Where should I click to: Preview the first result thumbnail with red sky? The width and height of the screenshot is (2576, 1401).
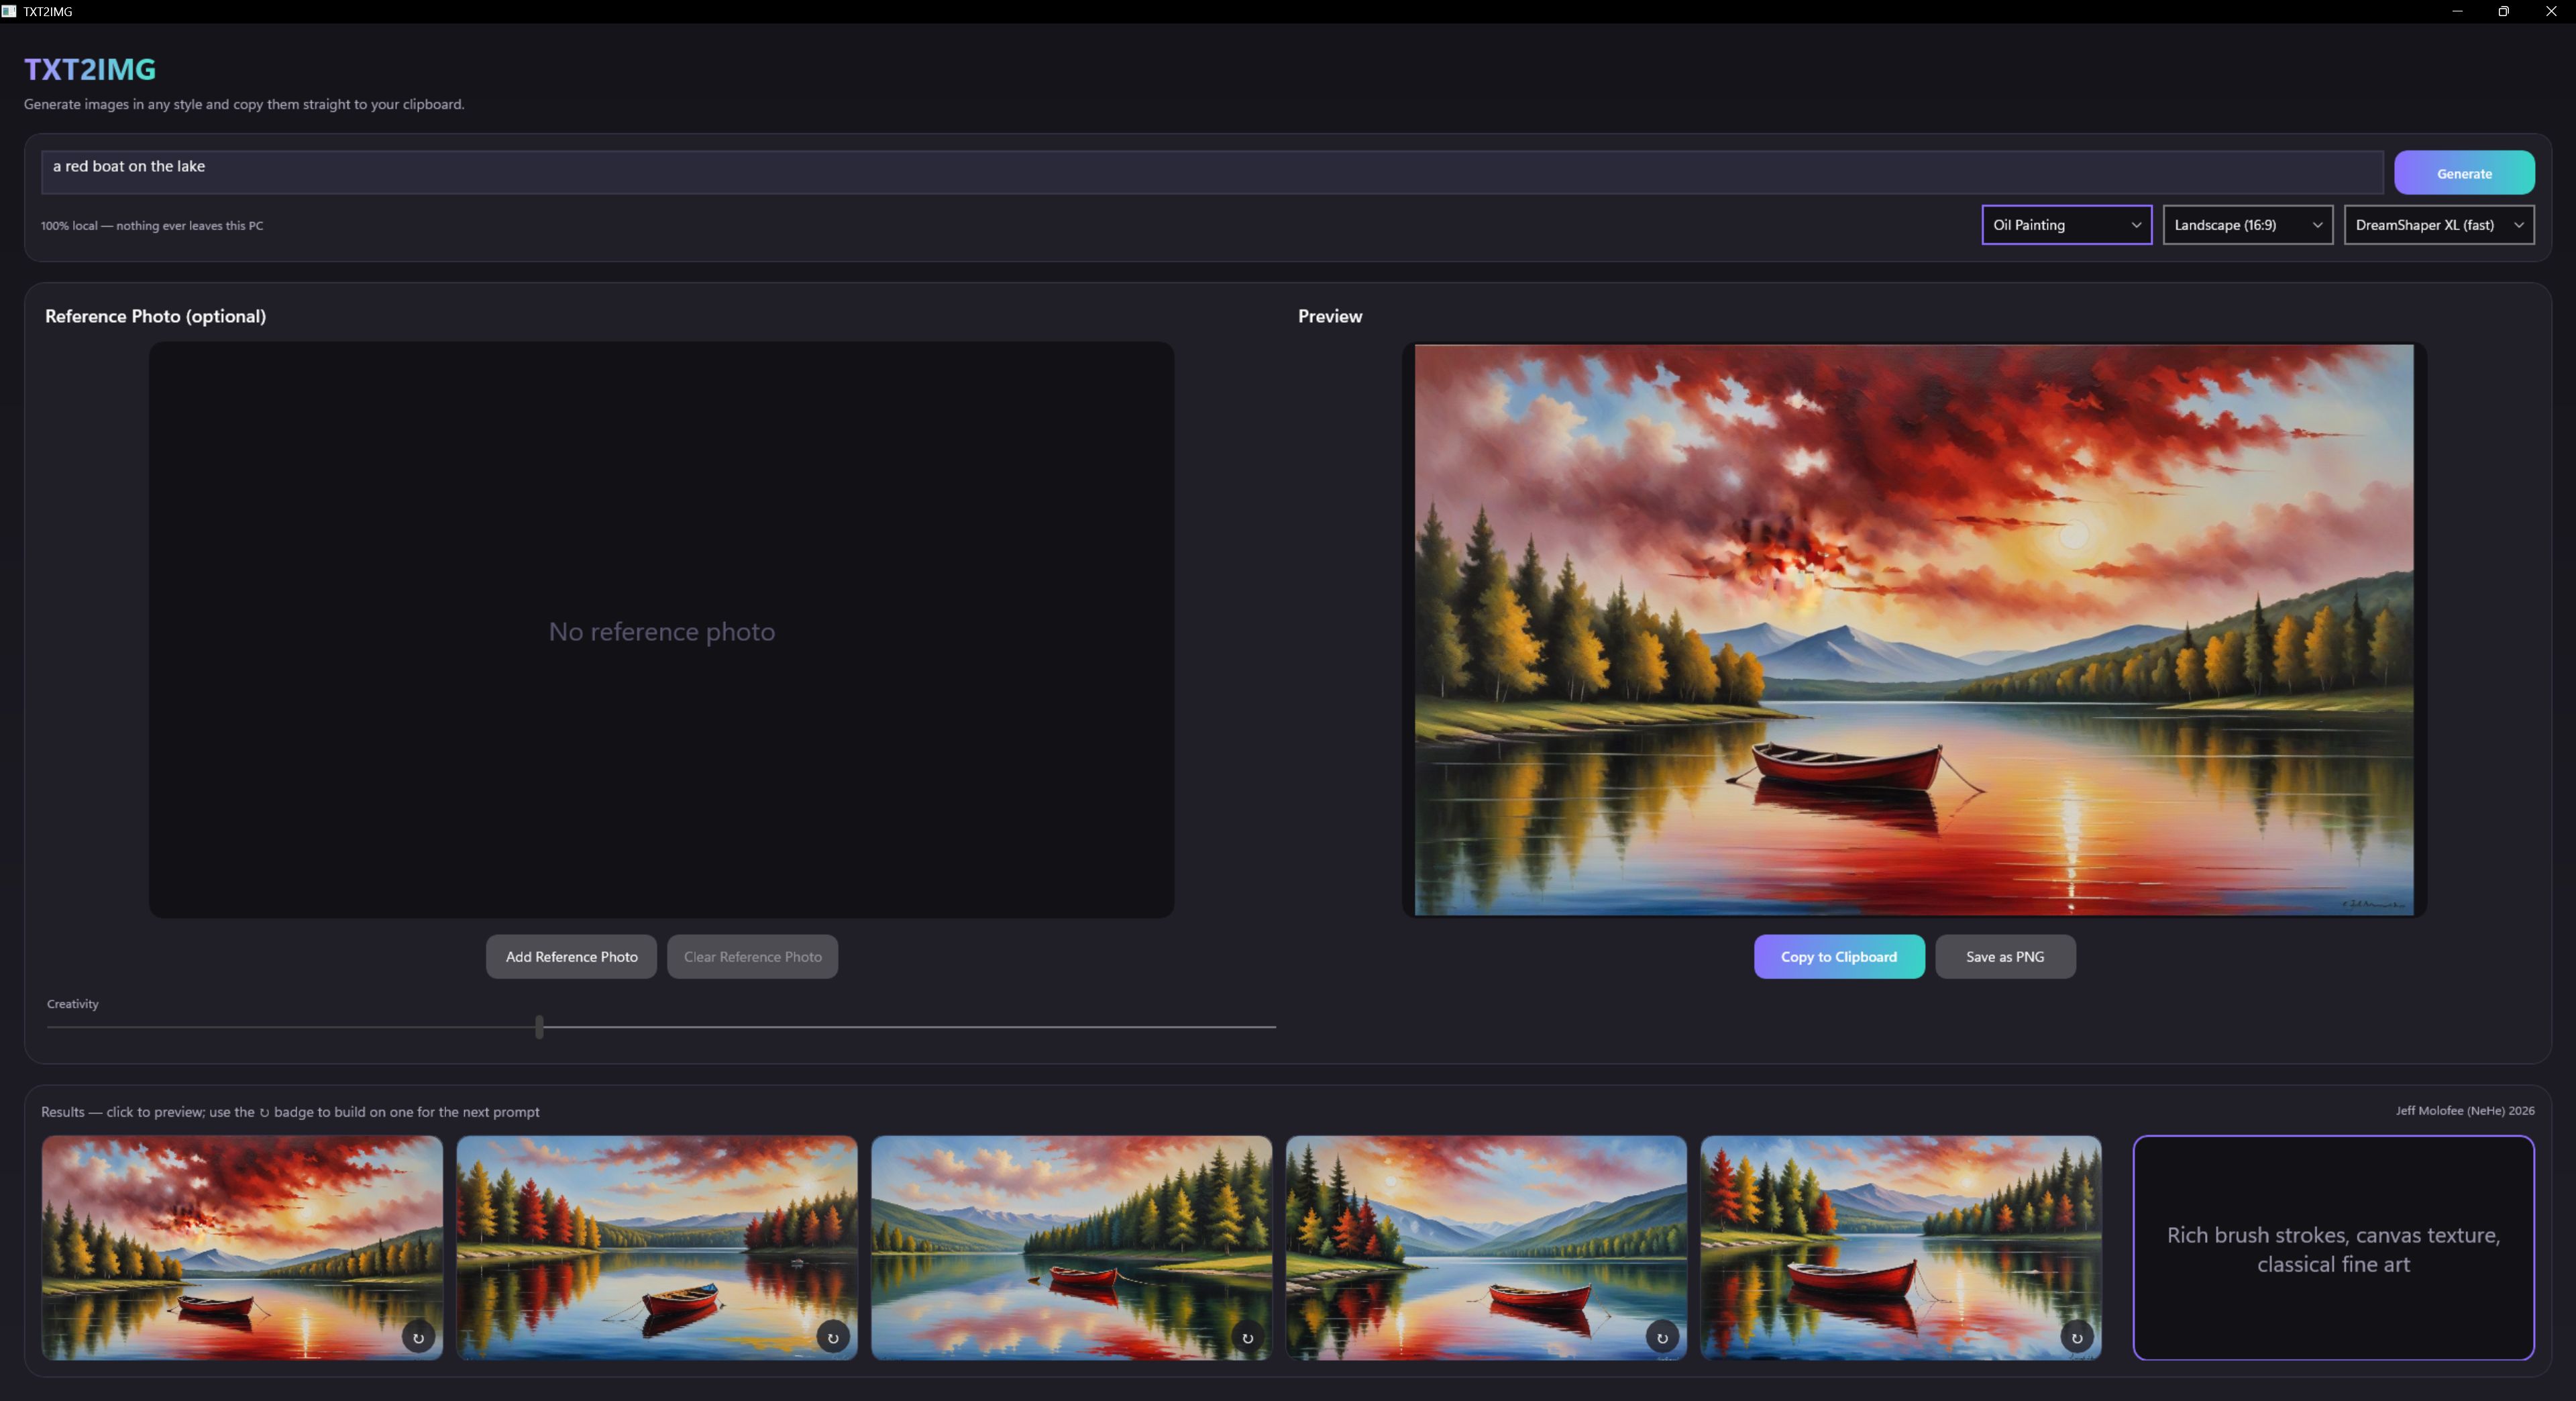click(x=242, y=1247)
